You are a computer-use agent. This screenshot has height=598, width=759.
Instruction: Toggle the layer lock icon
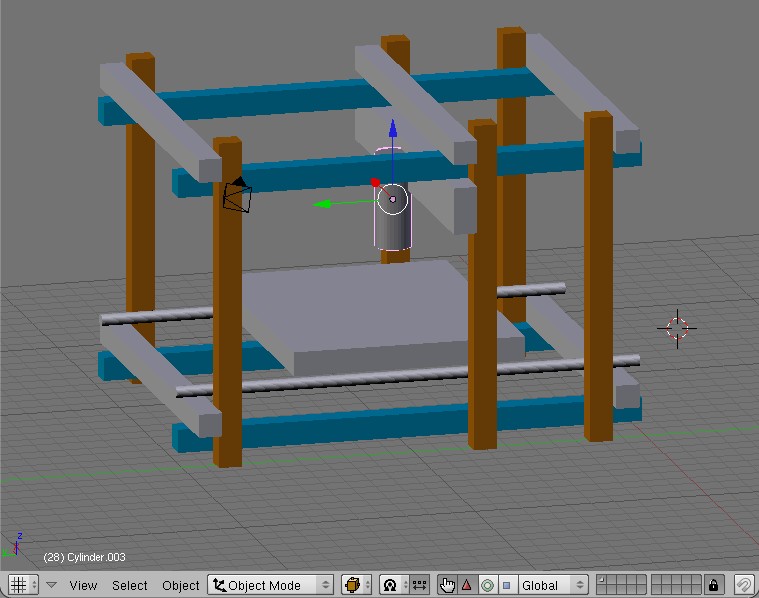(x=714, y=585)
